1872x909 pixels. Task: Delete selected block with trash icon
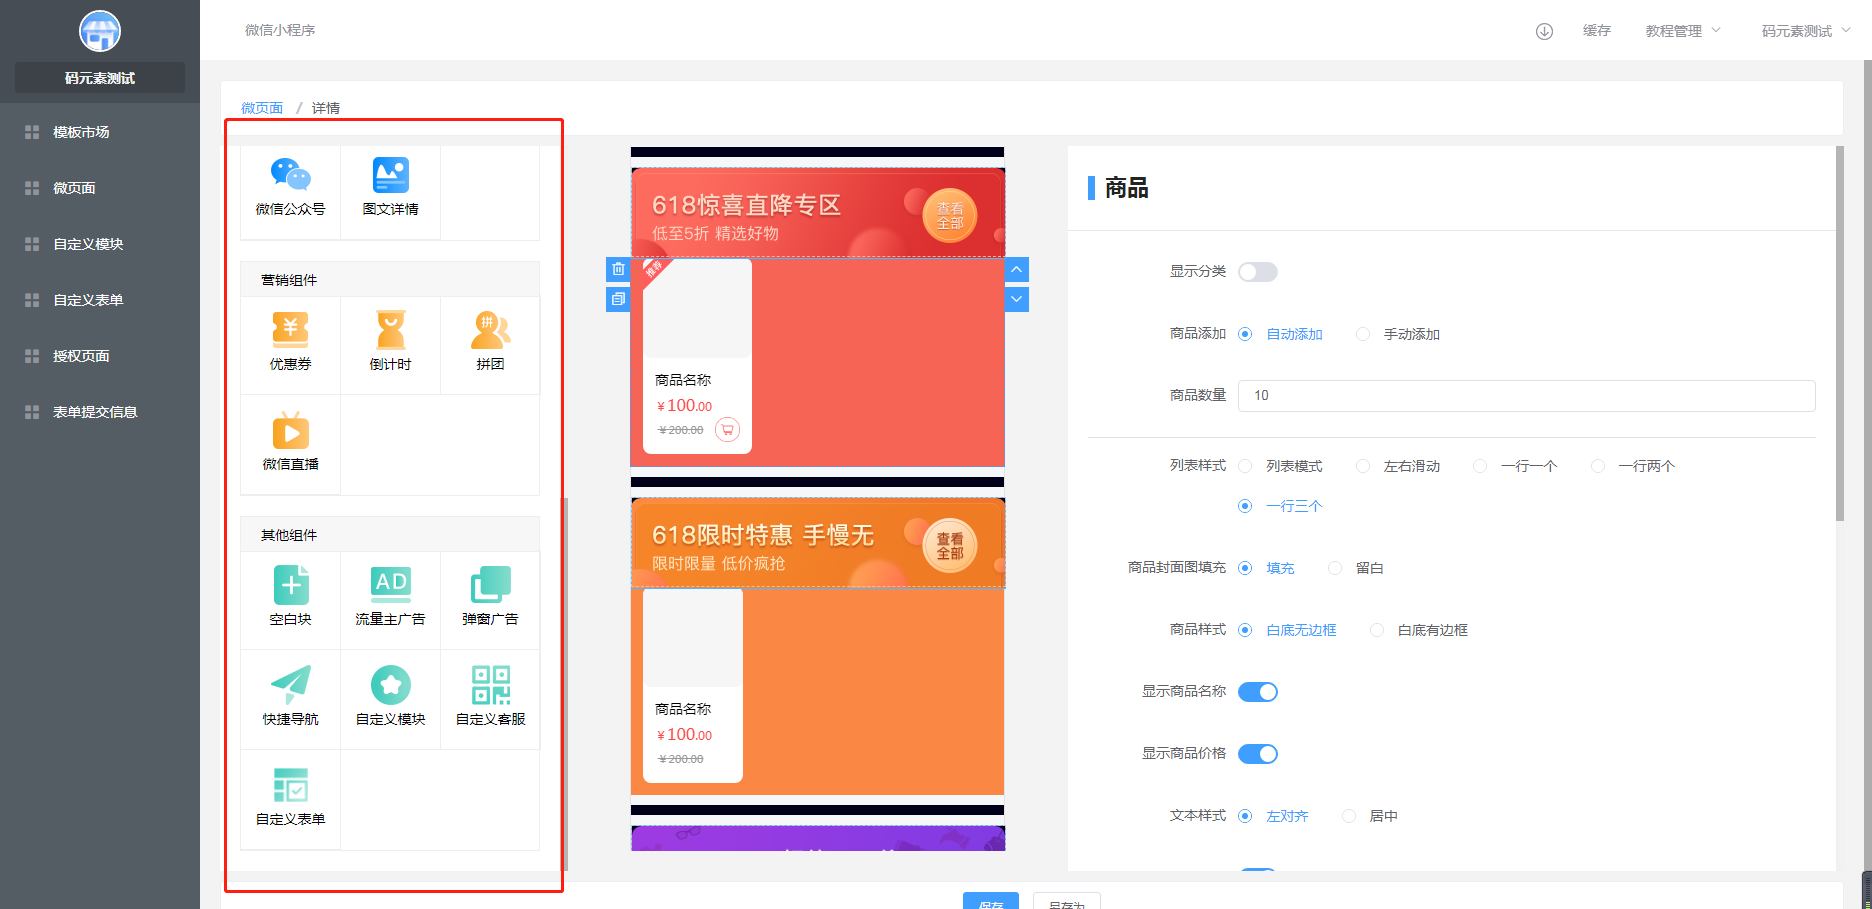(x=618, y=269)
